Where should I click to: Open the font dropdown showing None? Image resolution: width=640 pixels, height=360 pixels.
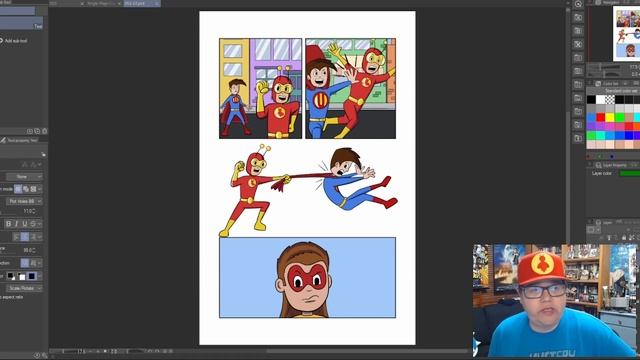[24, 177]
